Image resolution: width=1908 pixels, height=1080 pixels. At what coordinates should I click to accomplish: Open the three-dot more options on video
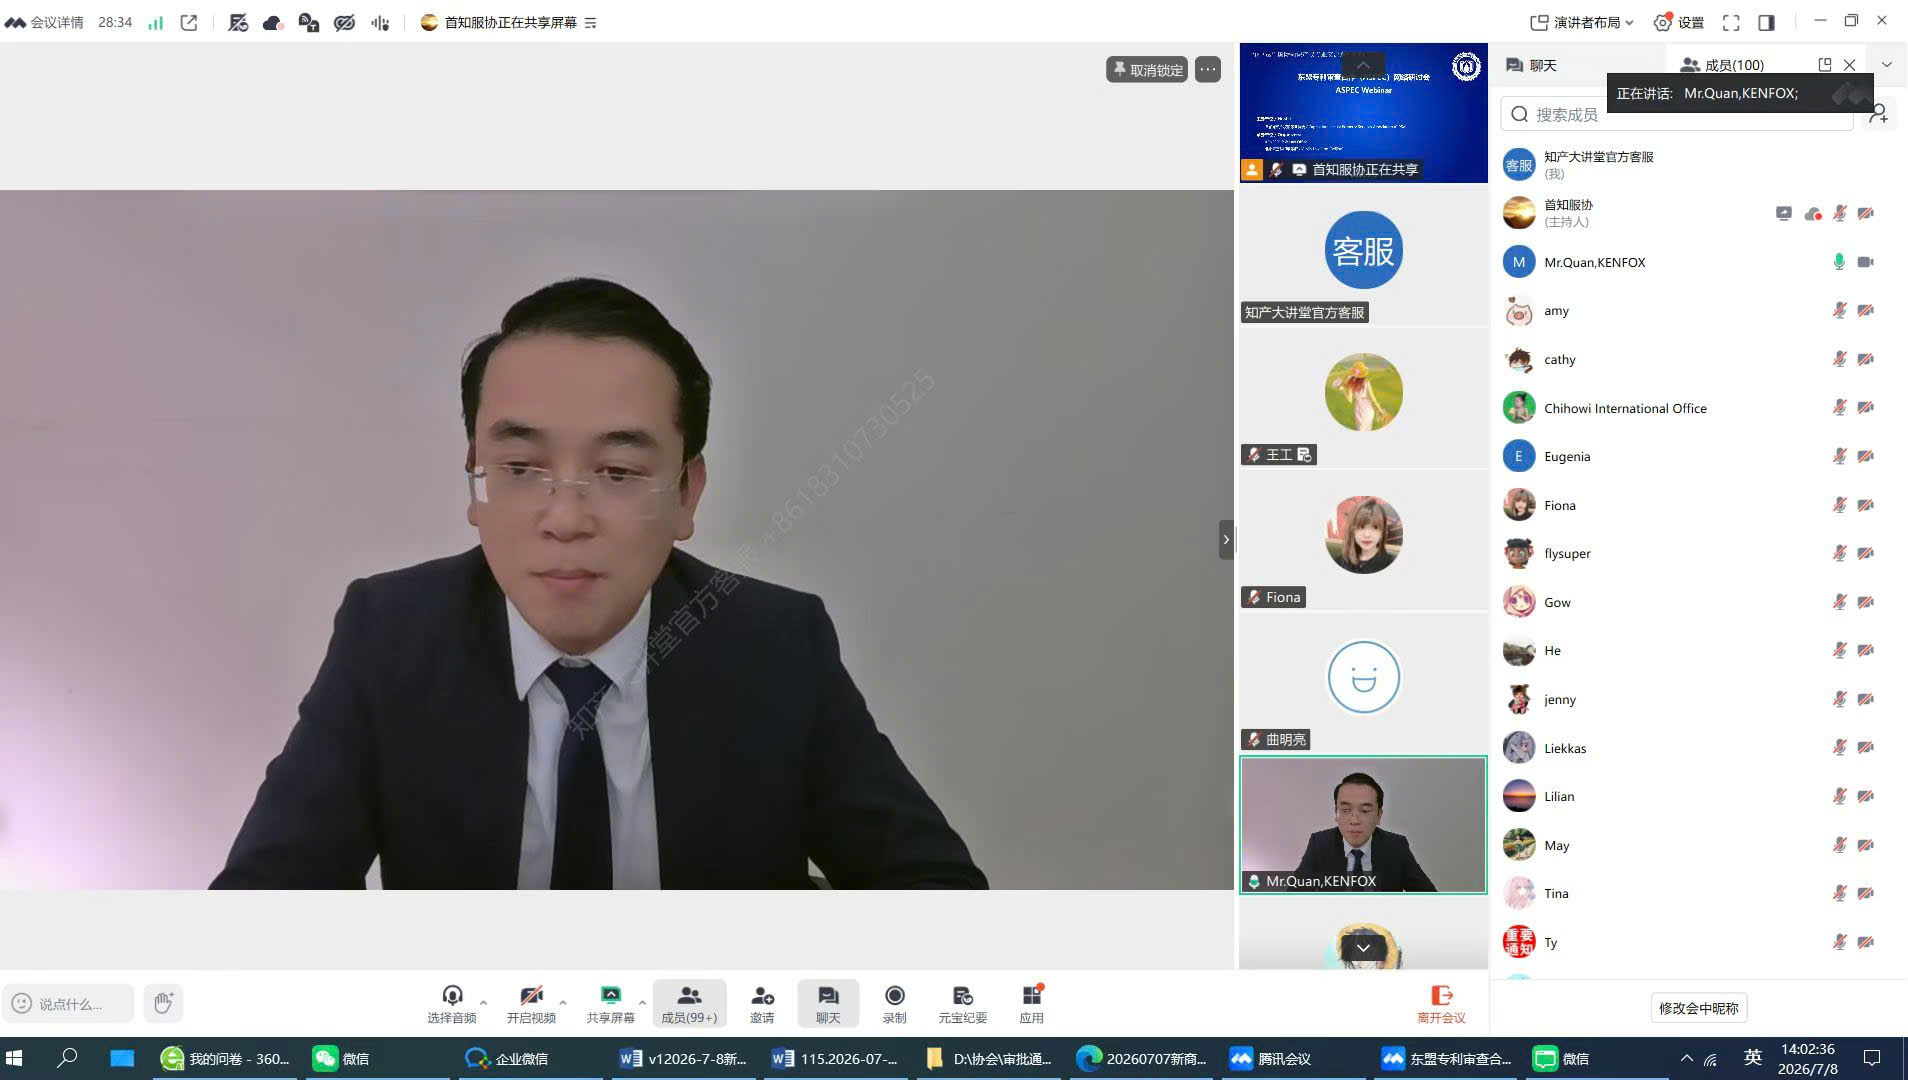1208,70
